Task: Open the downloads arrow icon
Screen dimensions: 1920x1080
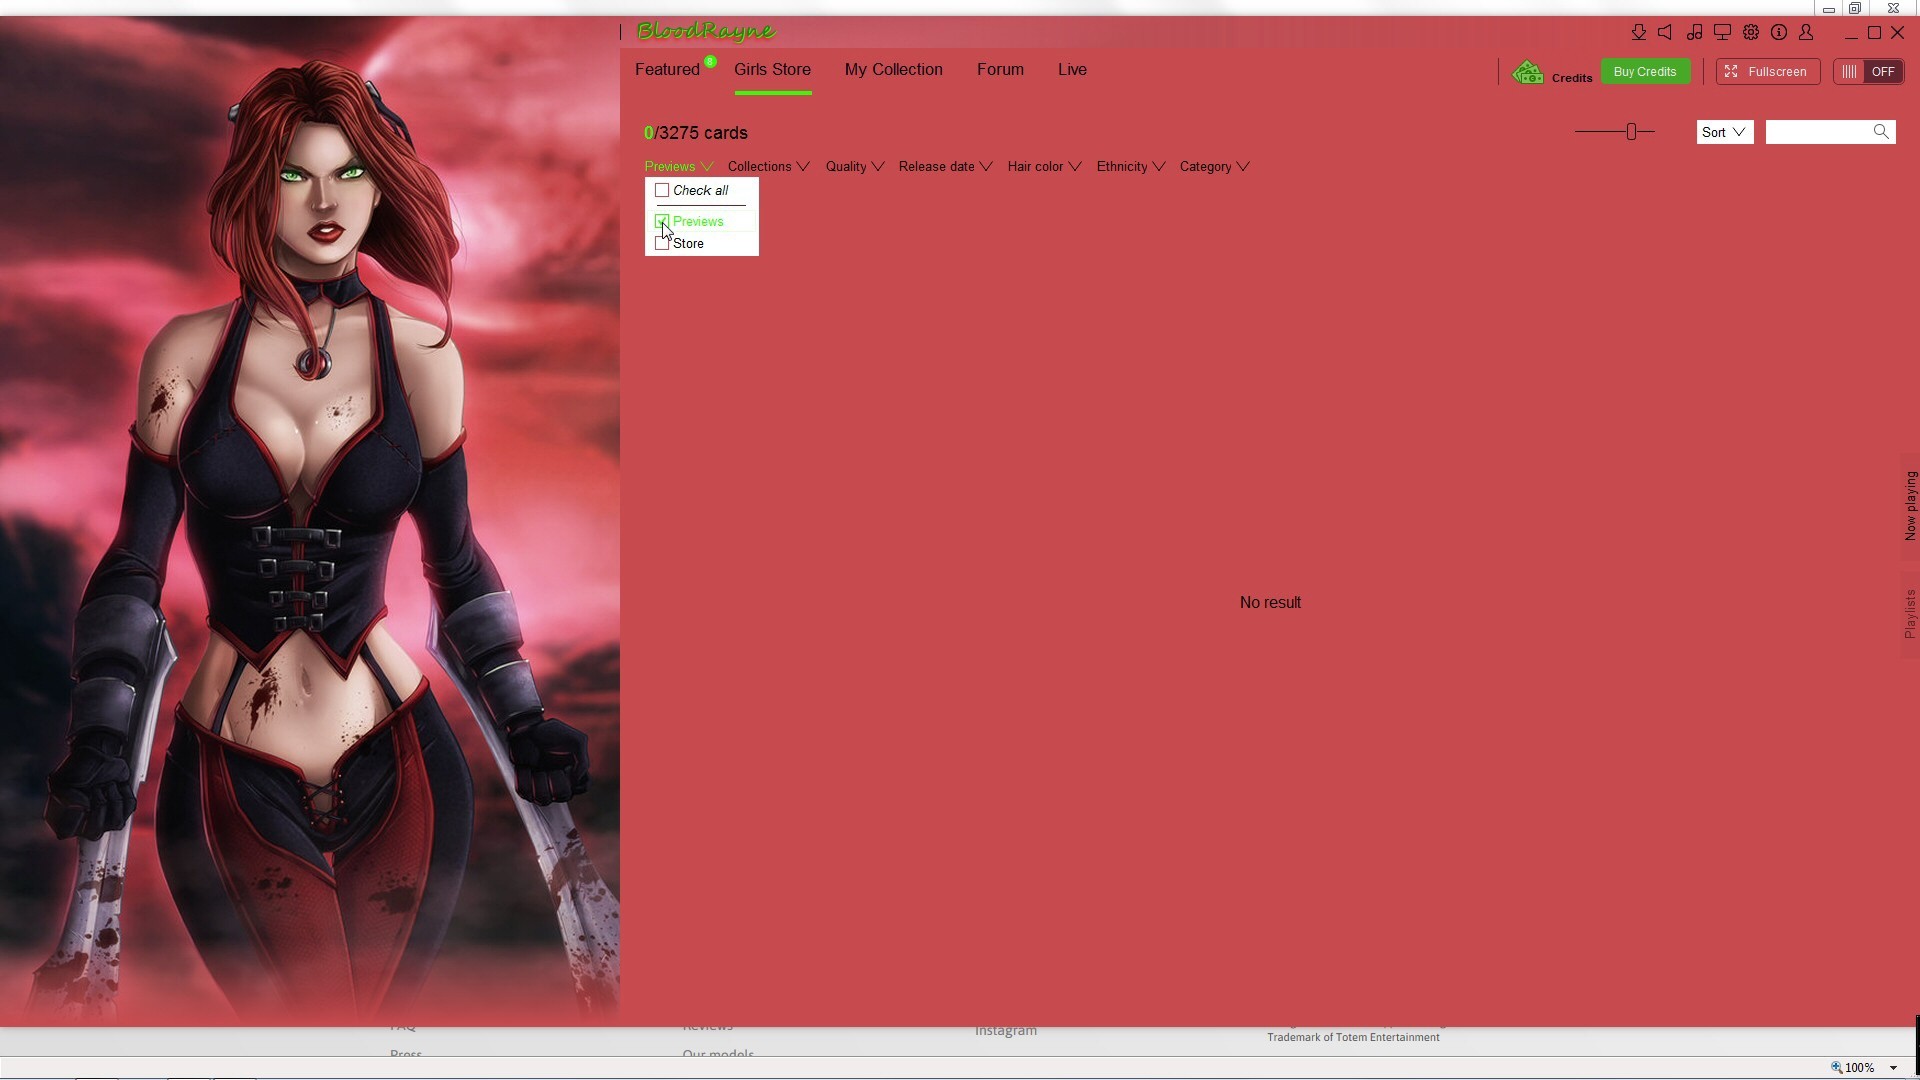Action: click(x=1638, y=32)
